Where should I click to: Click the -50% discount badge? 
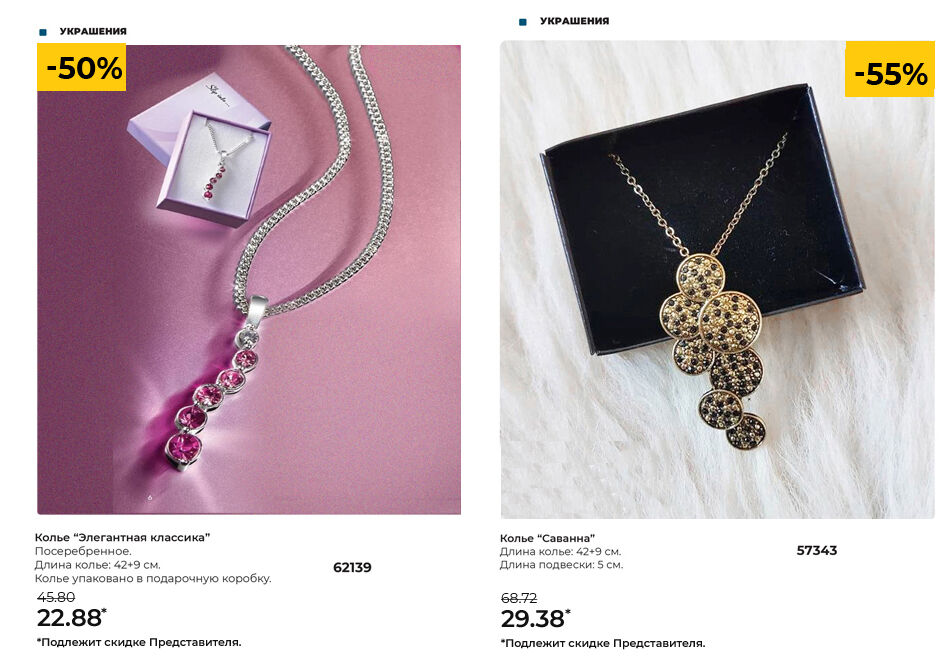pos(82,68)
